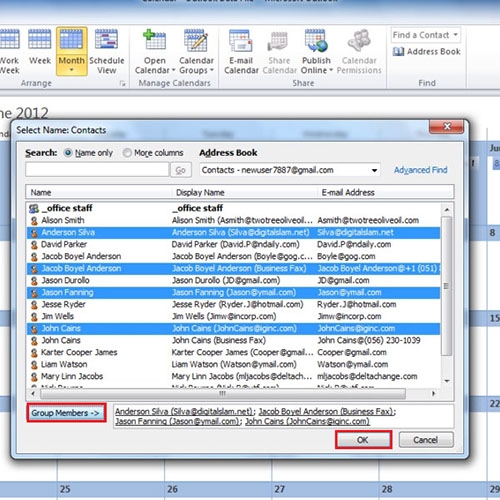Open the Address Book
500x500 pixels.
(x=427, y=52)
